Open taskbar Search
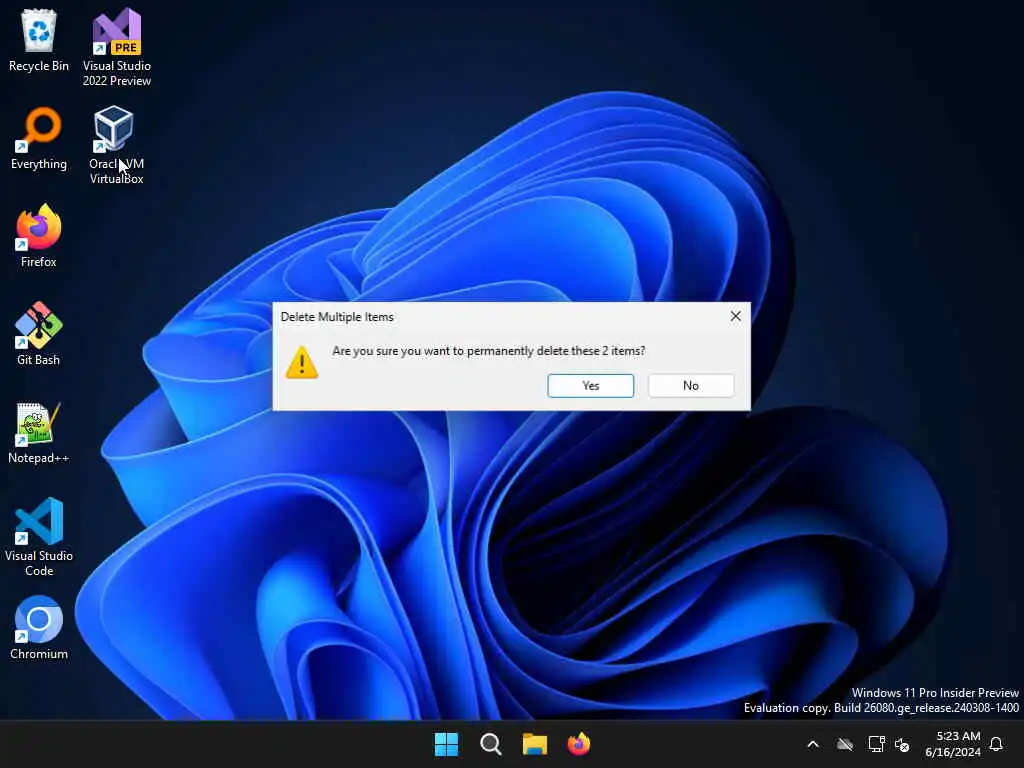The image size is (1024, 768). tap(490, 744)
